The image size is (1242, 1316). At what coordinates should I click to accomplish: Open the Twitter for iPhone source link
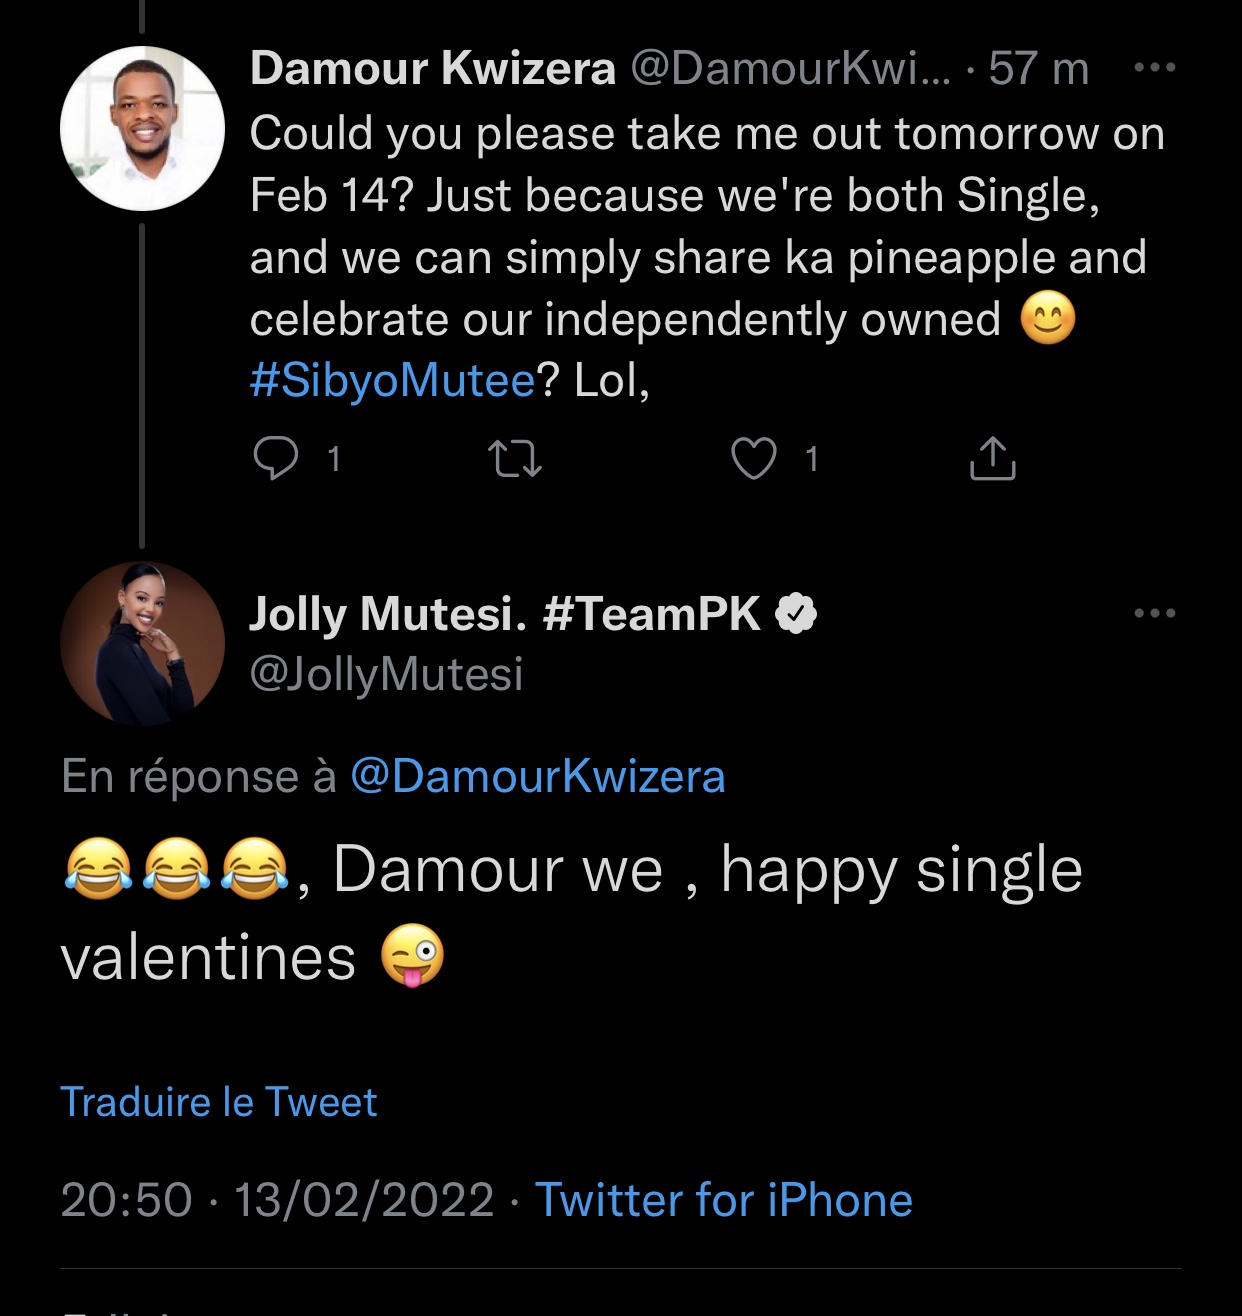[x=724, y=1200]
